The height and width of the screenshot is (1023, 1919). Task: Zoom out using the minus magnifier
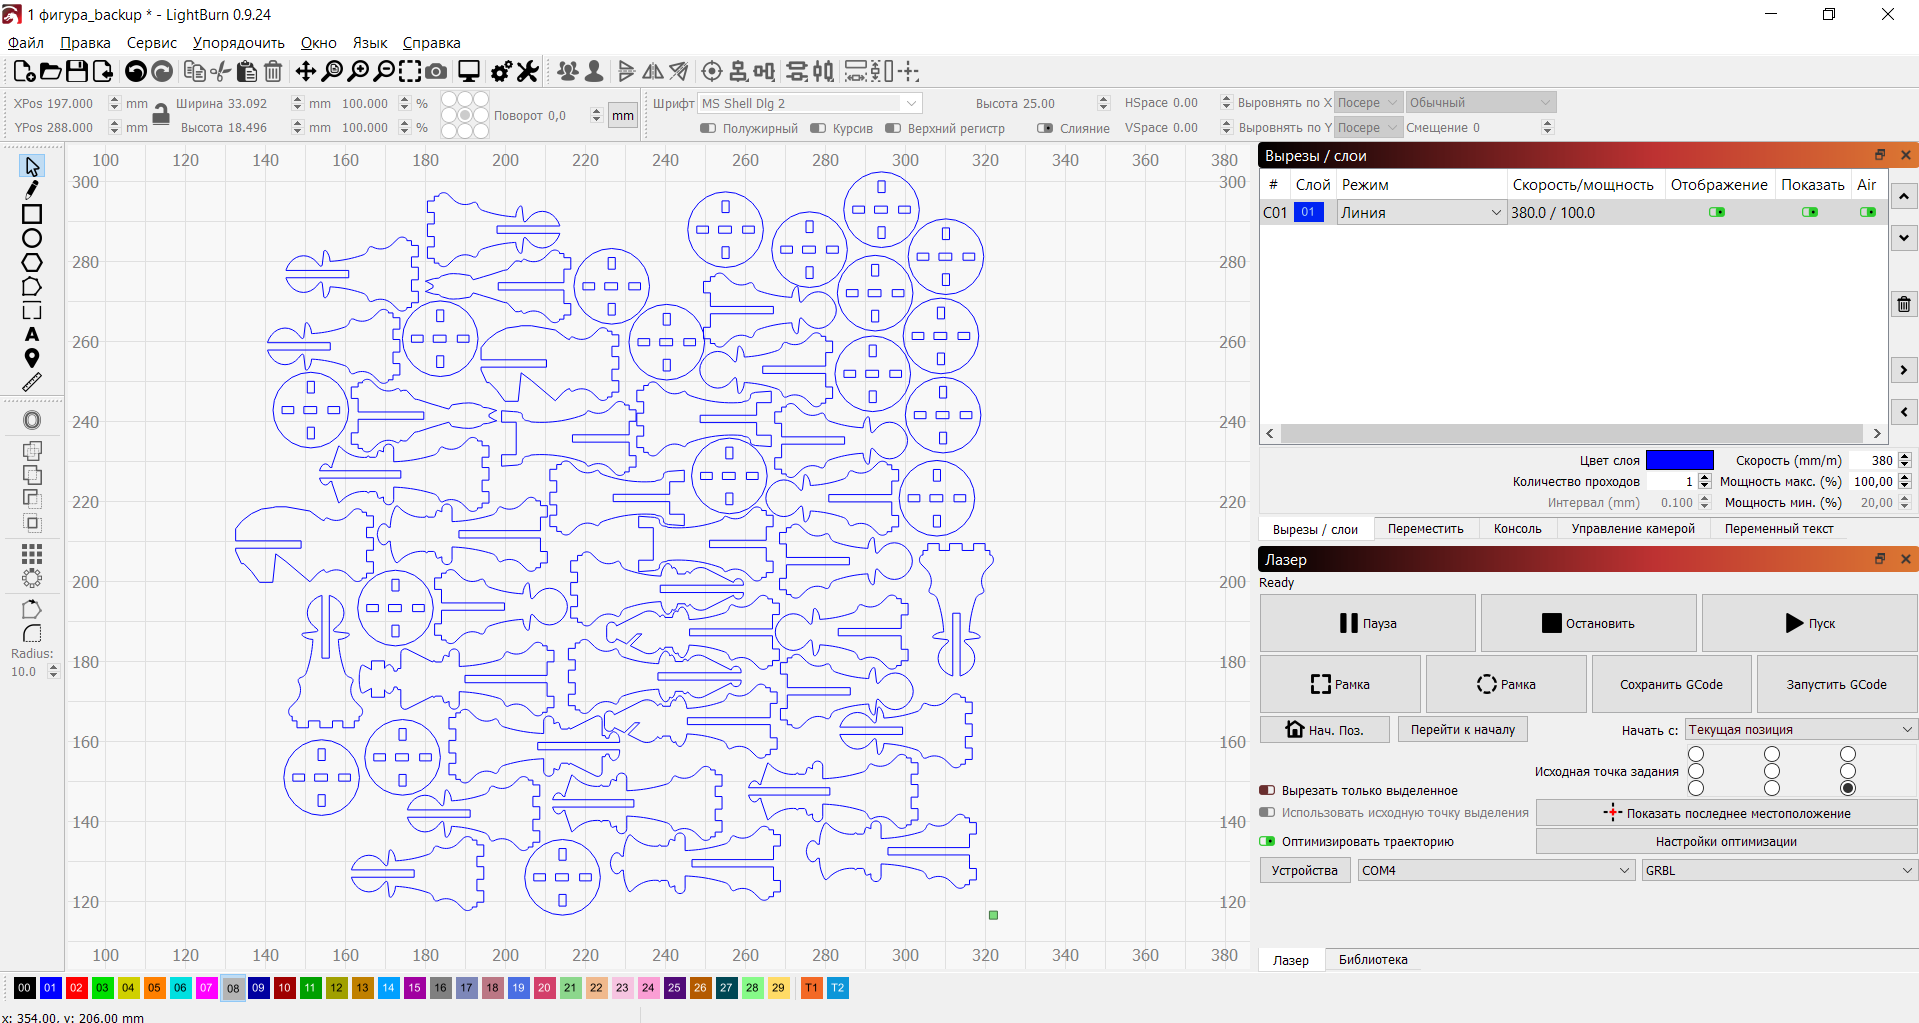tap(384, 71)
